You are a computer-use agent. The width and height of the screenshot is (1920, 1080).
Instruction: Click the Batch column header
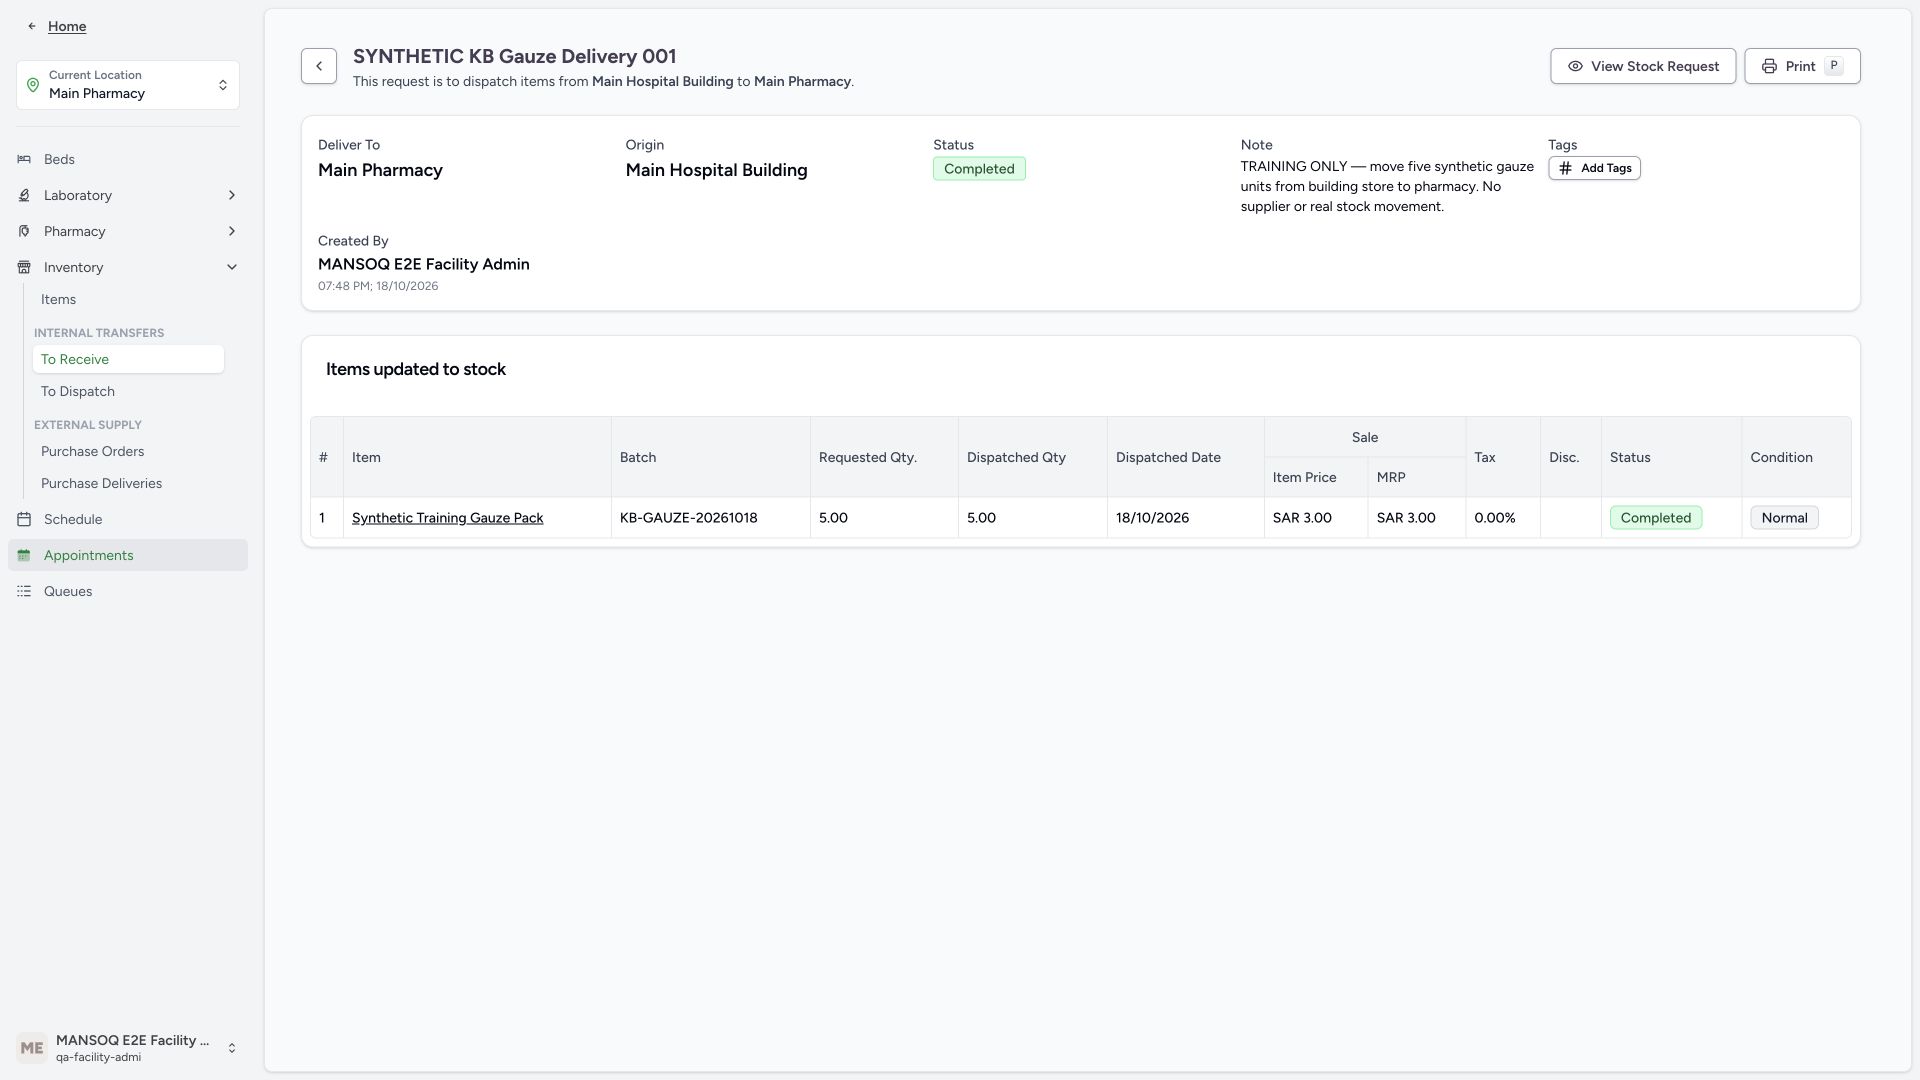click(710, 457)
